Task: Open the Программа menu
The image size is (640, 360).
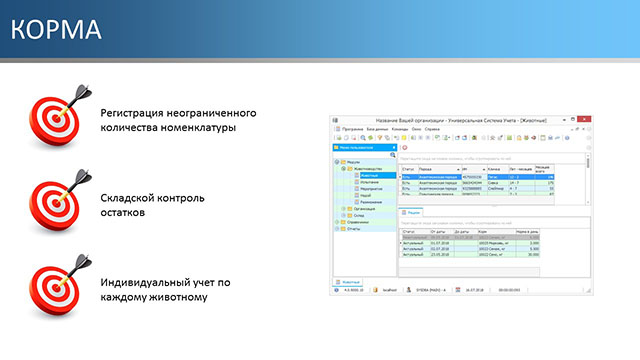Action: pos(352,129)
